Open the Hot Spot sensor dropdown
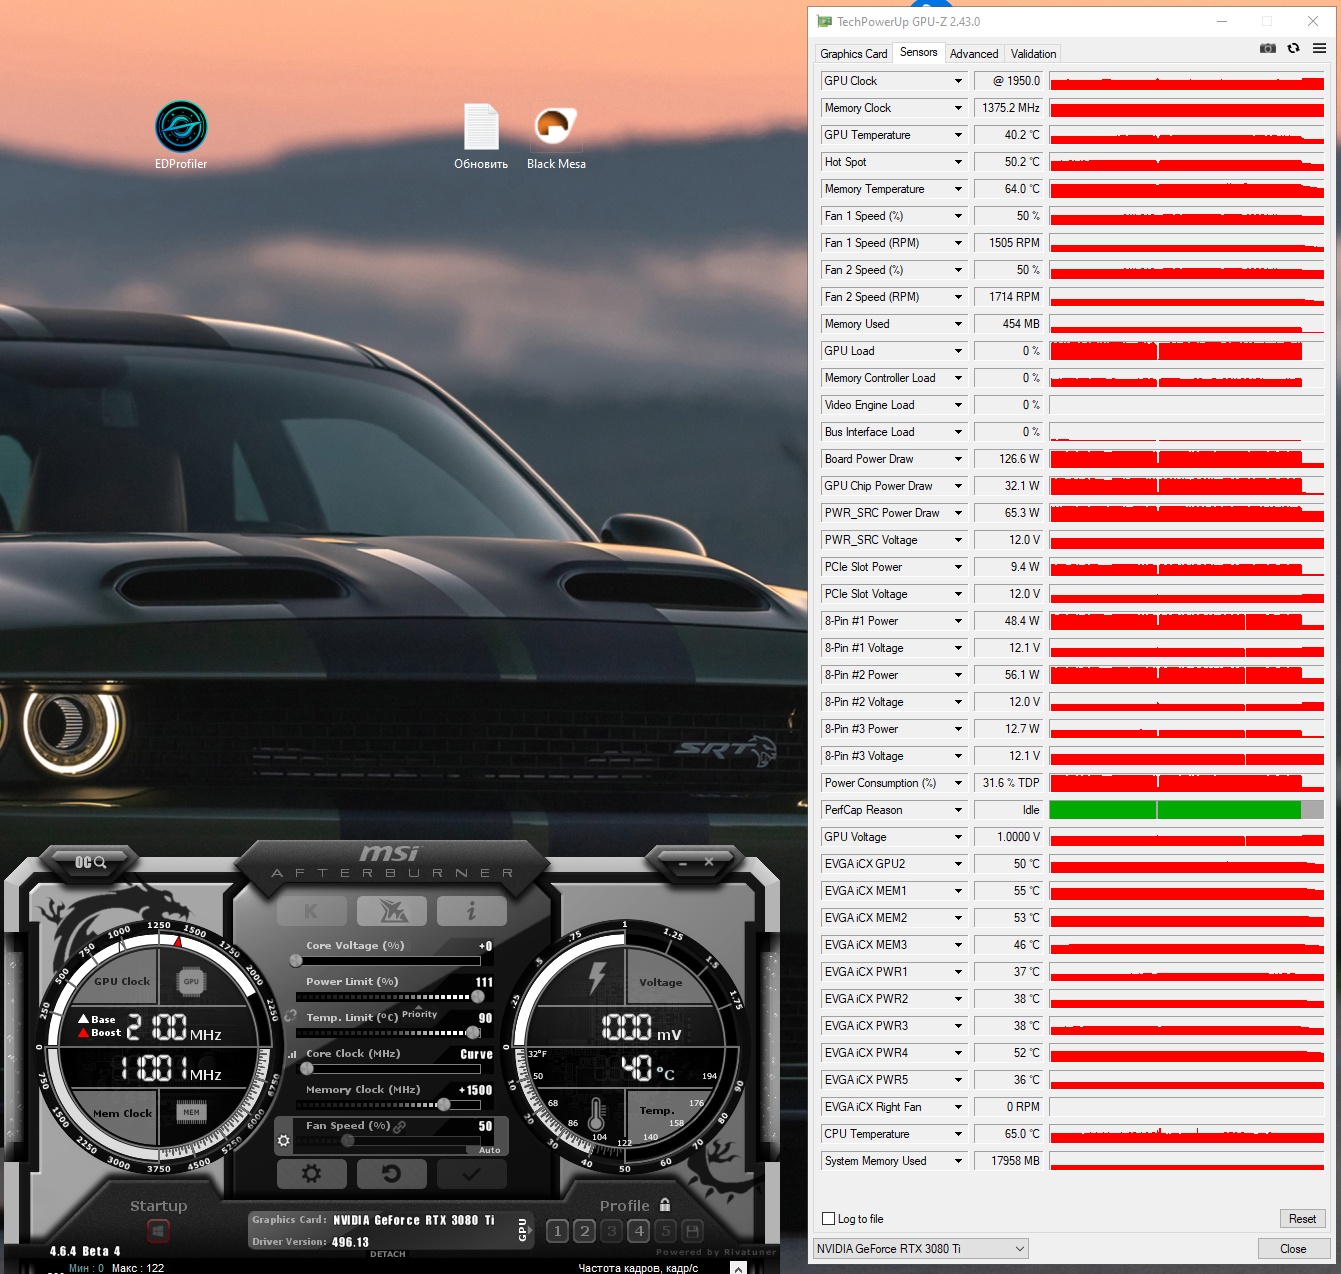 [958, 162]
